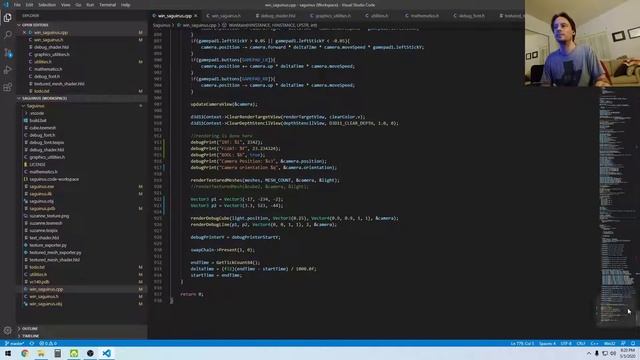Collapse the Saguinus (Workspace) section
The height and width of the screenshot is (360, 640).
(19, 98)
